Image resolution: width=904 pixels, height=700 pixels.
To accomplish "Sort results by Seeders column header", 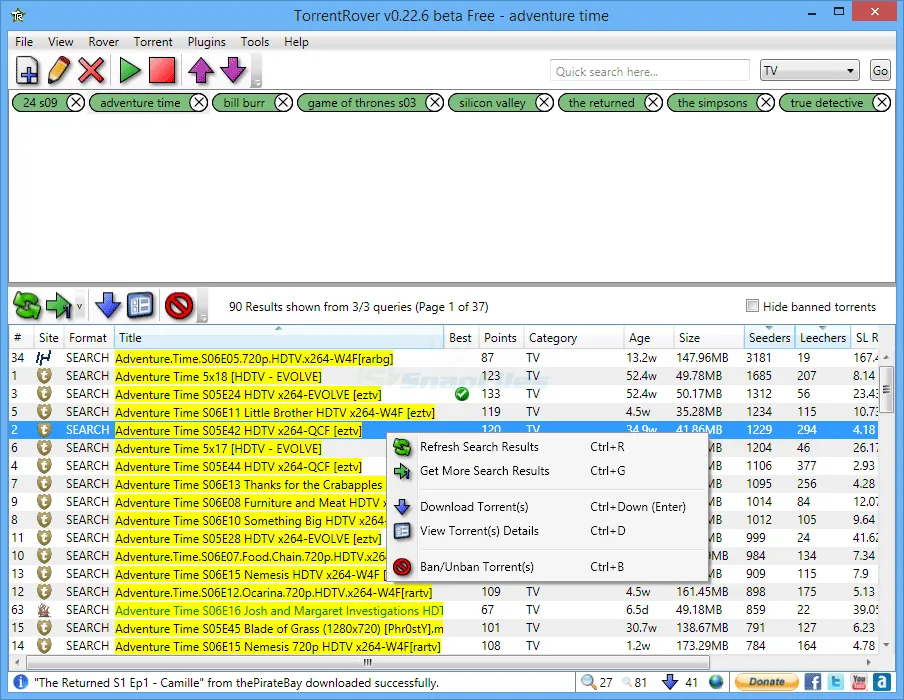I will (769, 337).
